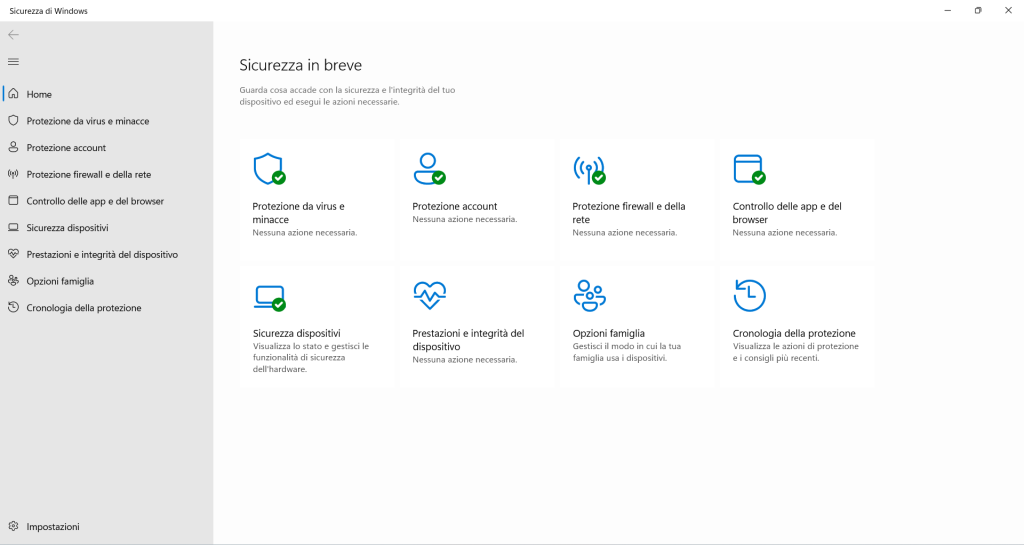The image size is (1024, 545).
Task: Click the large browser window icon on app control card
Action: tap(749, 169)
